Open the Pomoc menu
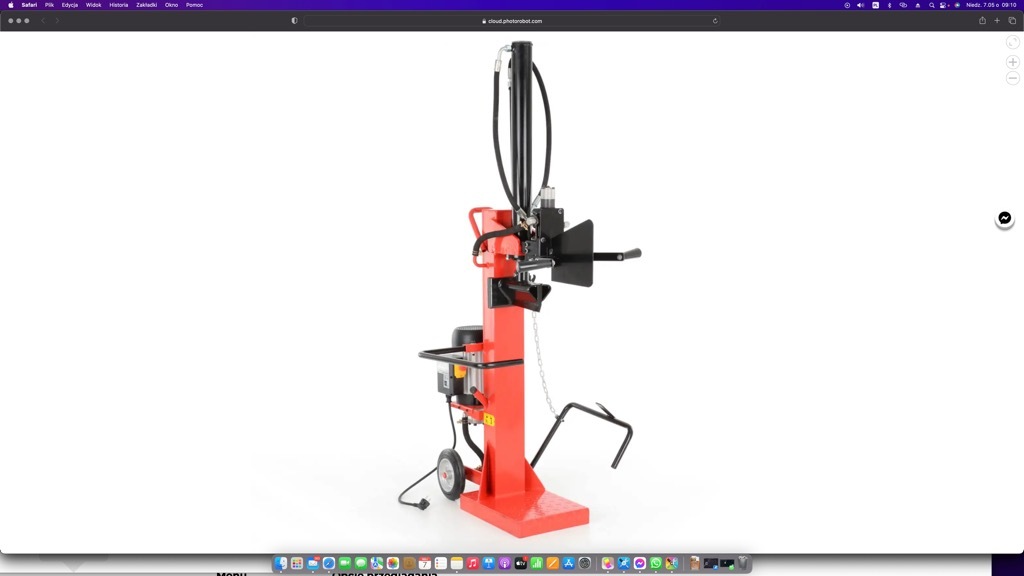The image size is (1024, 576). [195, 5]
